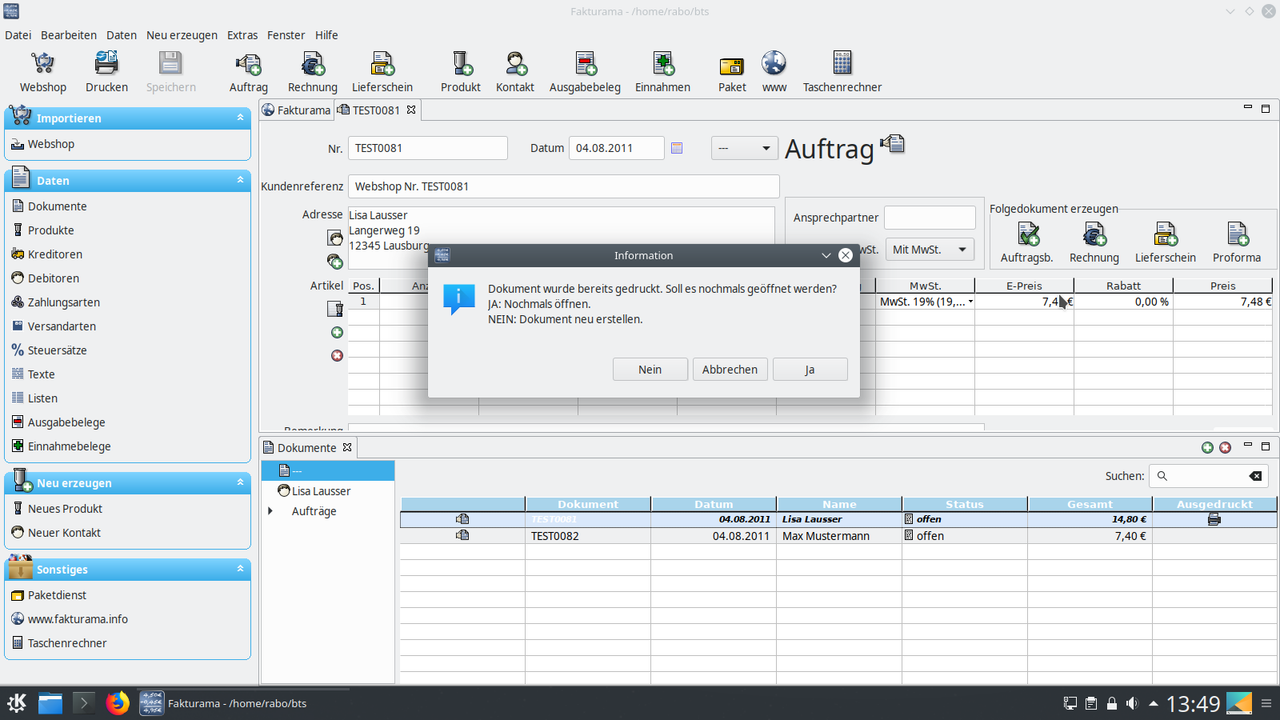Collapse the Neu erzeugen sidebar section
Viewport: 1280px width, 720px height.
pos(240,483)
